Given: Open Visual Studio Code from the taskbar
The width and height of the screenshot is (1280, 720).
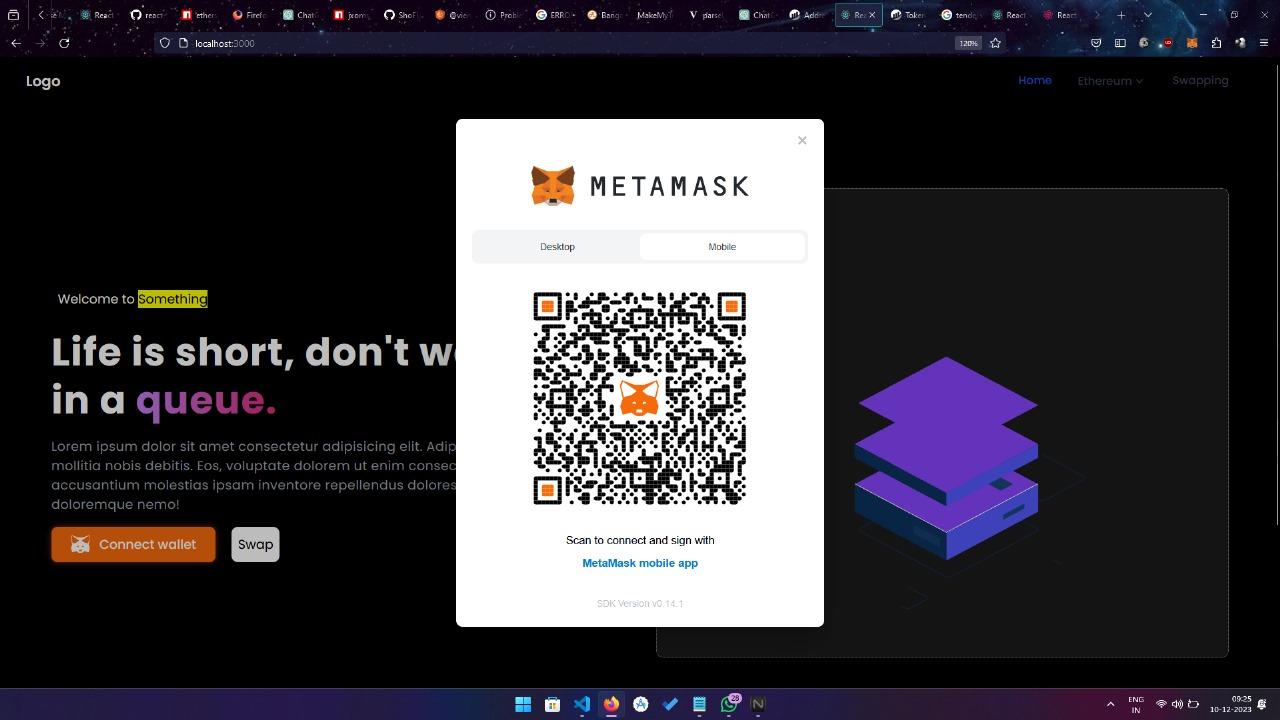Looking at the screenshot, I should (582, 704).
